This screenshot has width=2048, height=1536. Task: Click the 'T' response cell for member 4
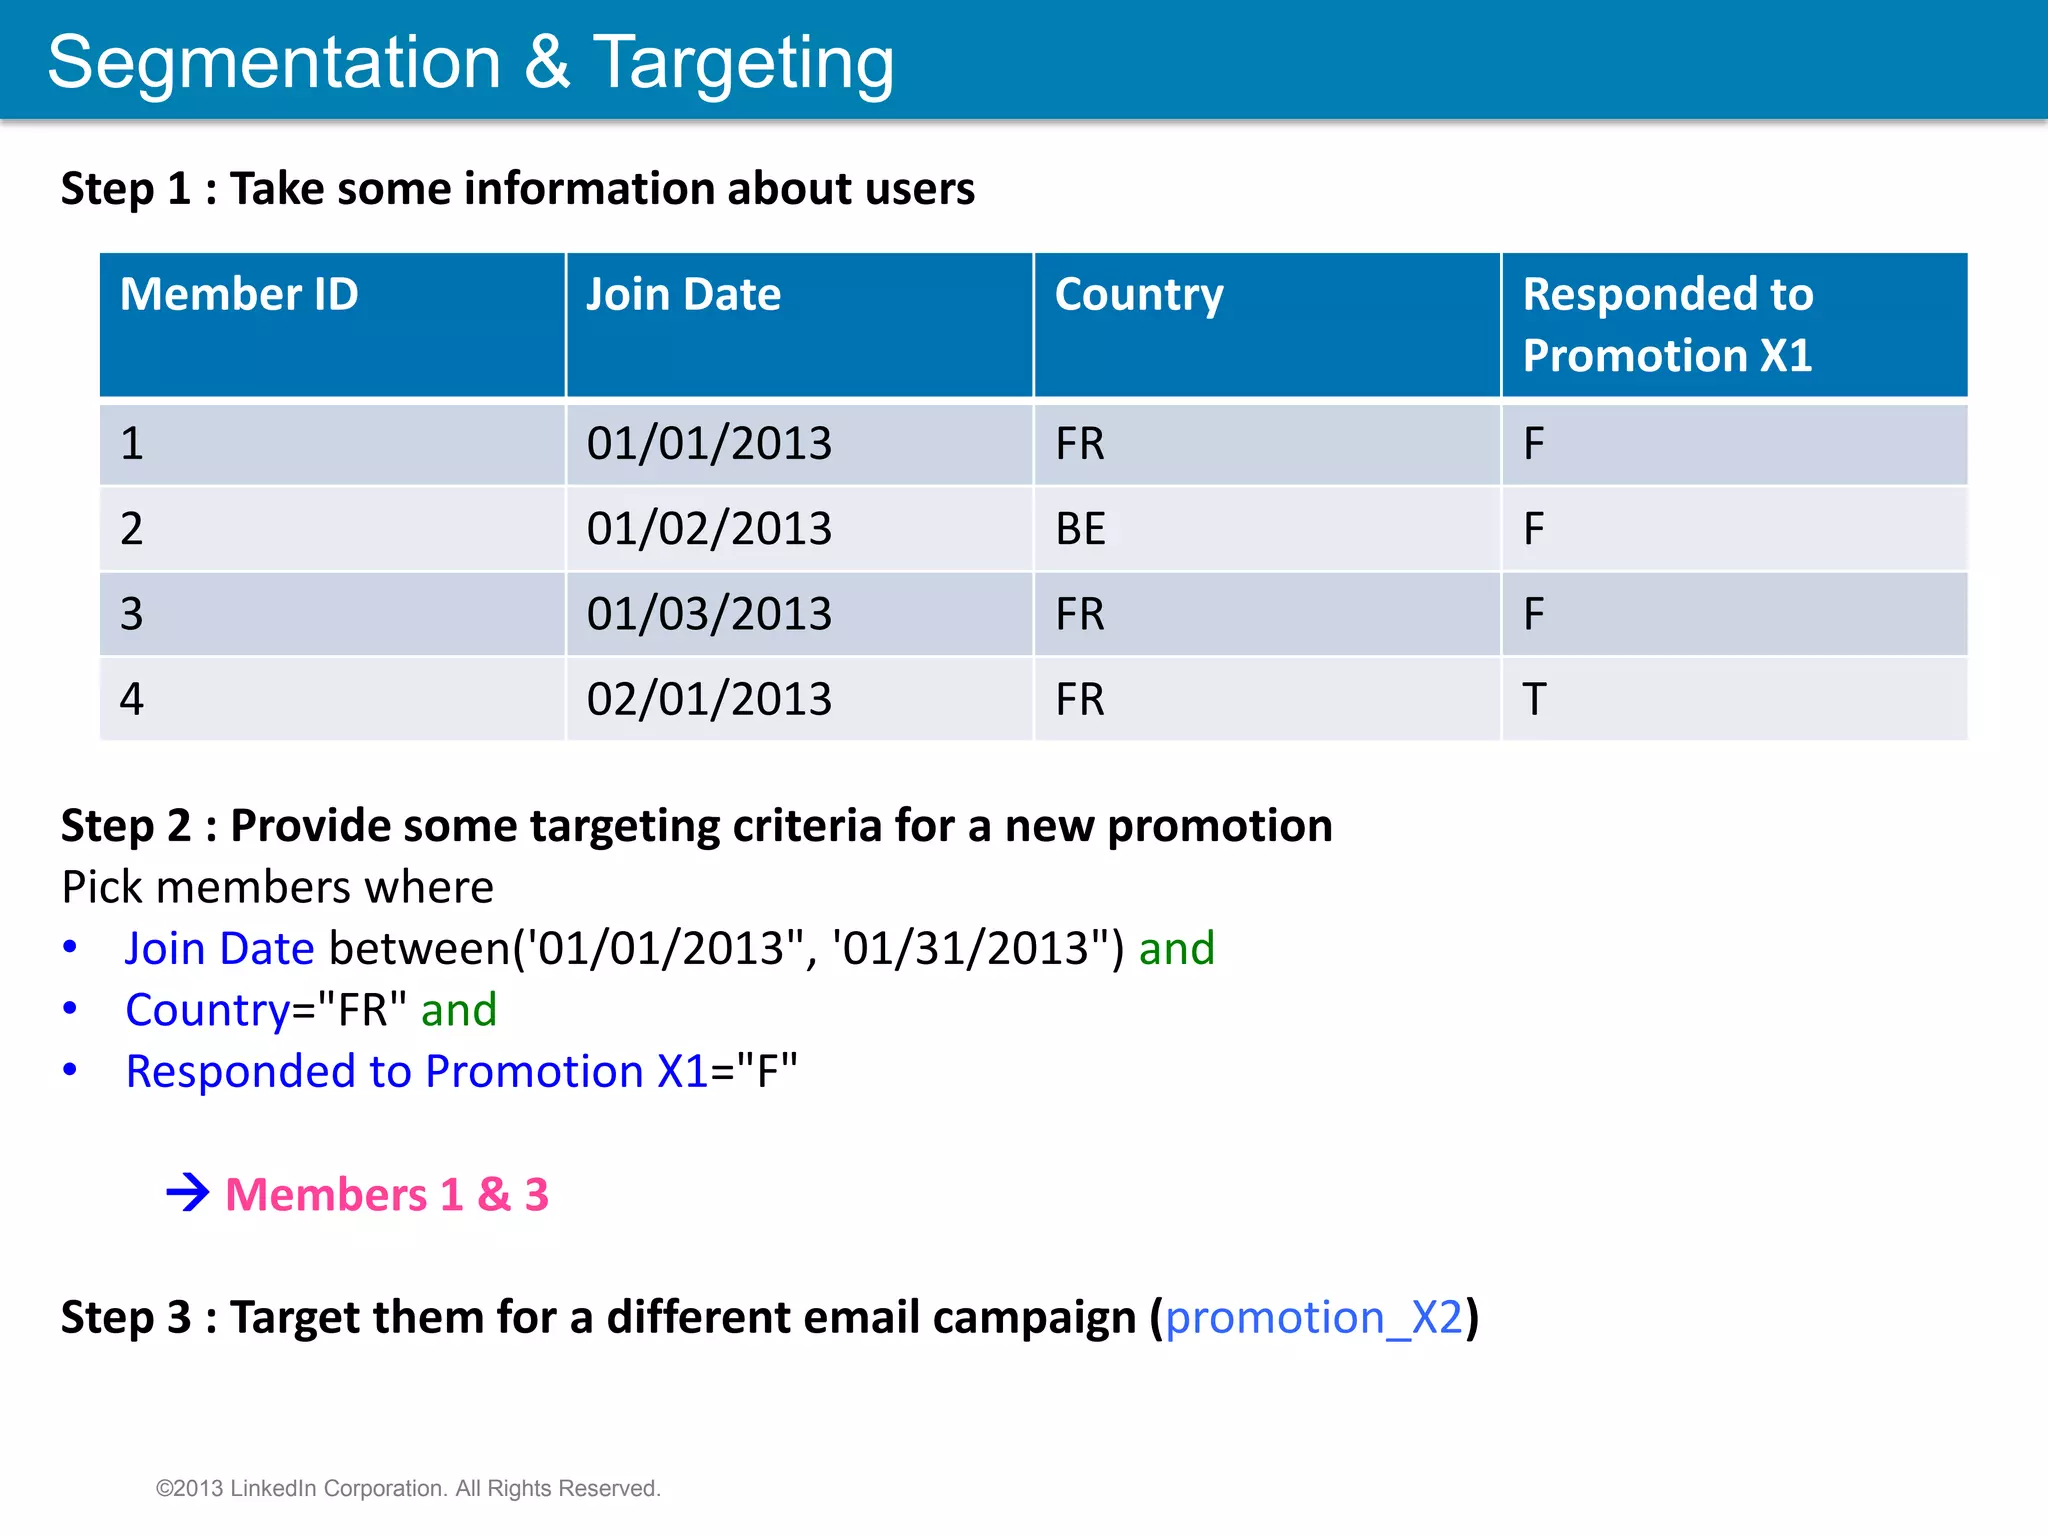click(x=1735, y=698)
